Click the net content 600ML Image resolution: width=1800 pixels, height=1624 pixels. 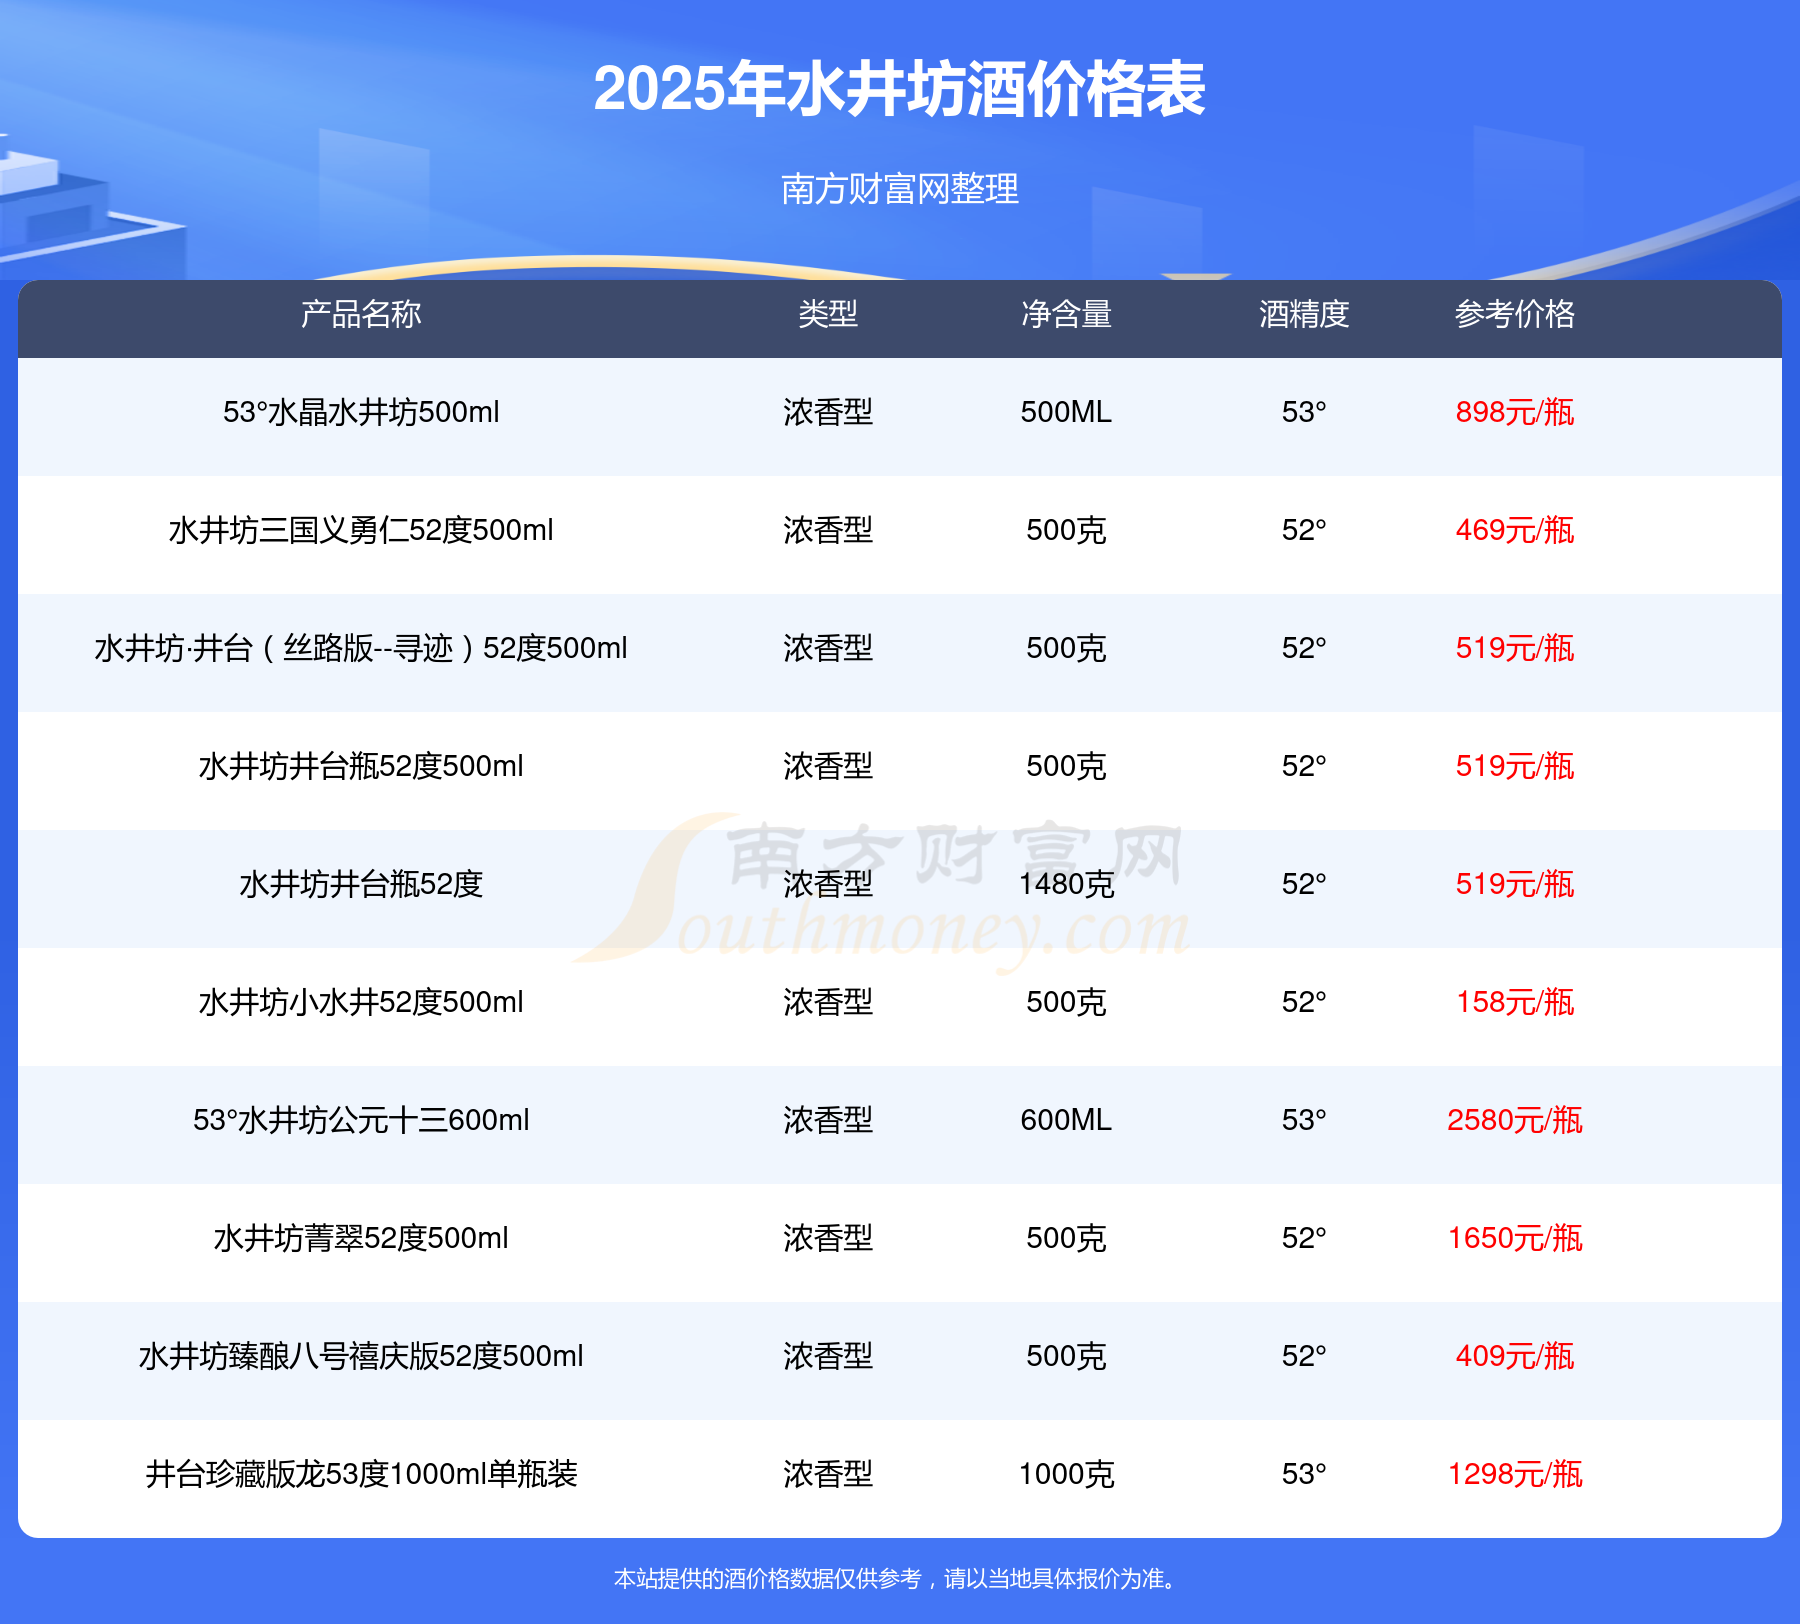(x=1066, y=1120)
